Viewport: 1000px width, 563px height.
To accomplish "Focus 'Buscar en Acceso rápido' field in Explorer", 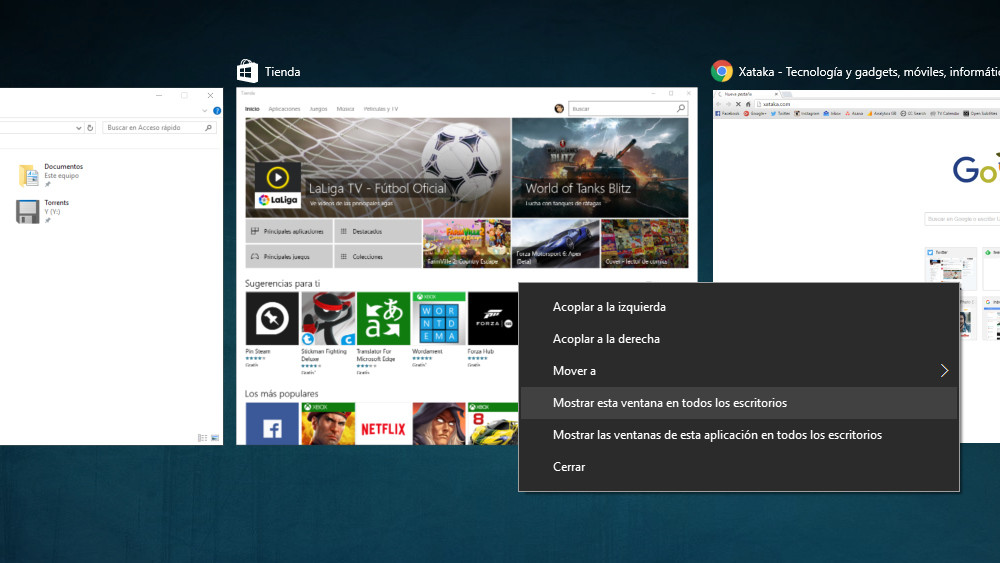I will 159,128.
